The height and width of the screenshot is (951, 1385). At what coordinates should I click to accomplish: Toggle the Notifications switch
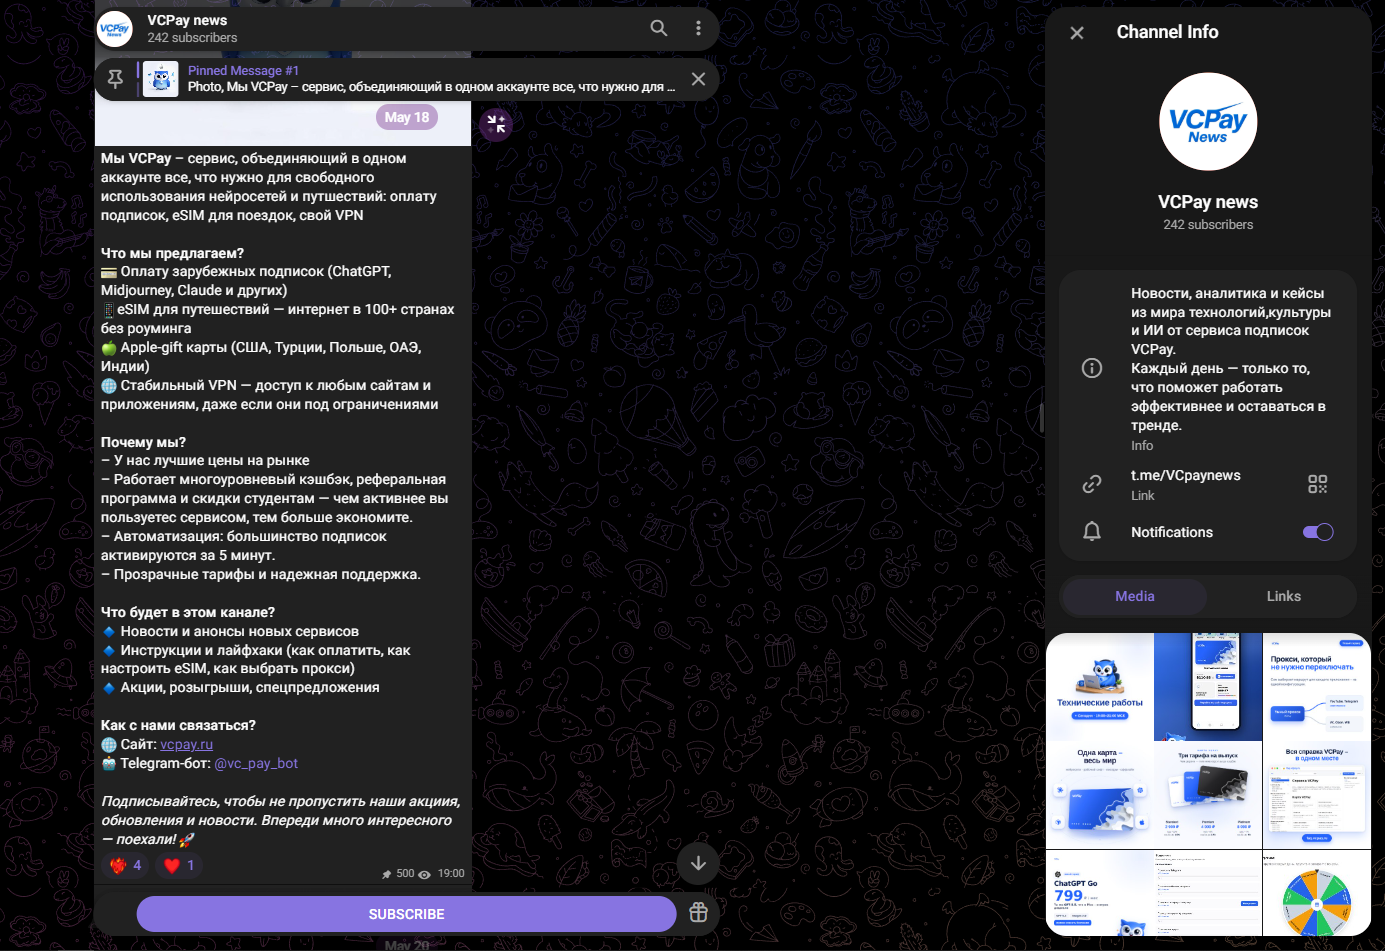[x=1318, y=532]
